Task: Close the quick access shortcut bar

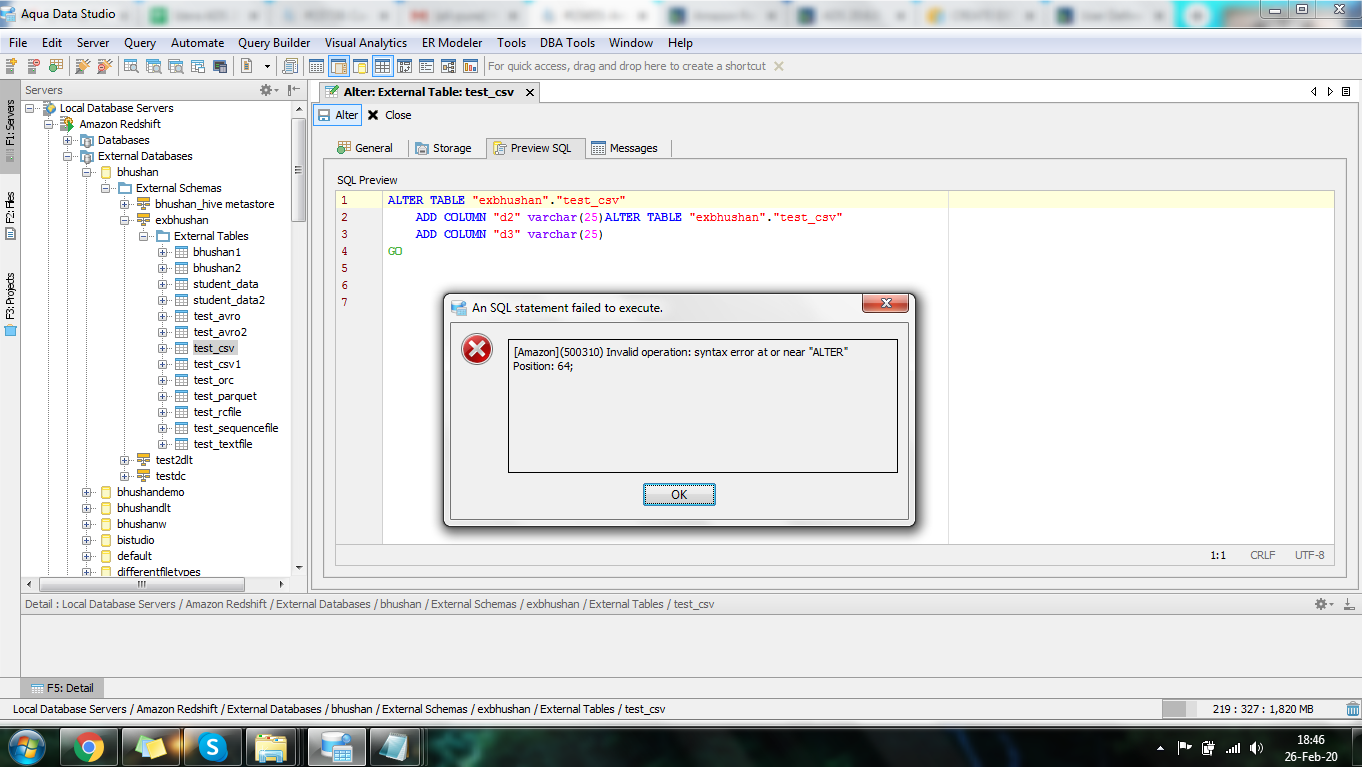Action: 779,66
